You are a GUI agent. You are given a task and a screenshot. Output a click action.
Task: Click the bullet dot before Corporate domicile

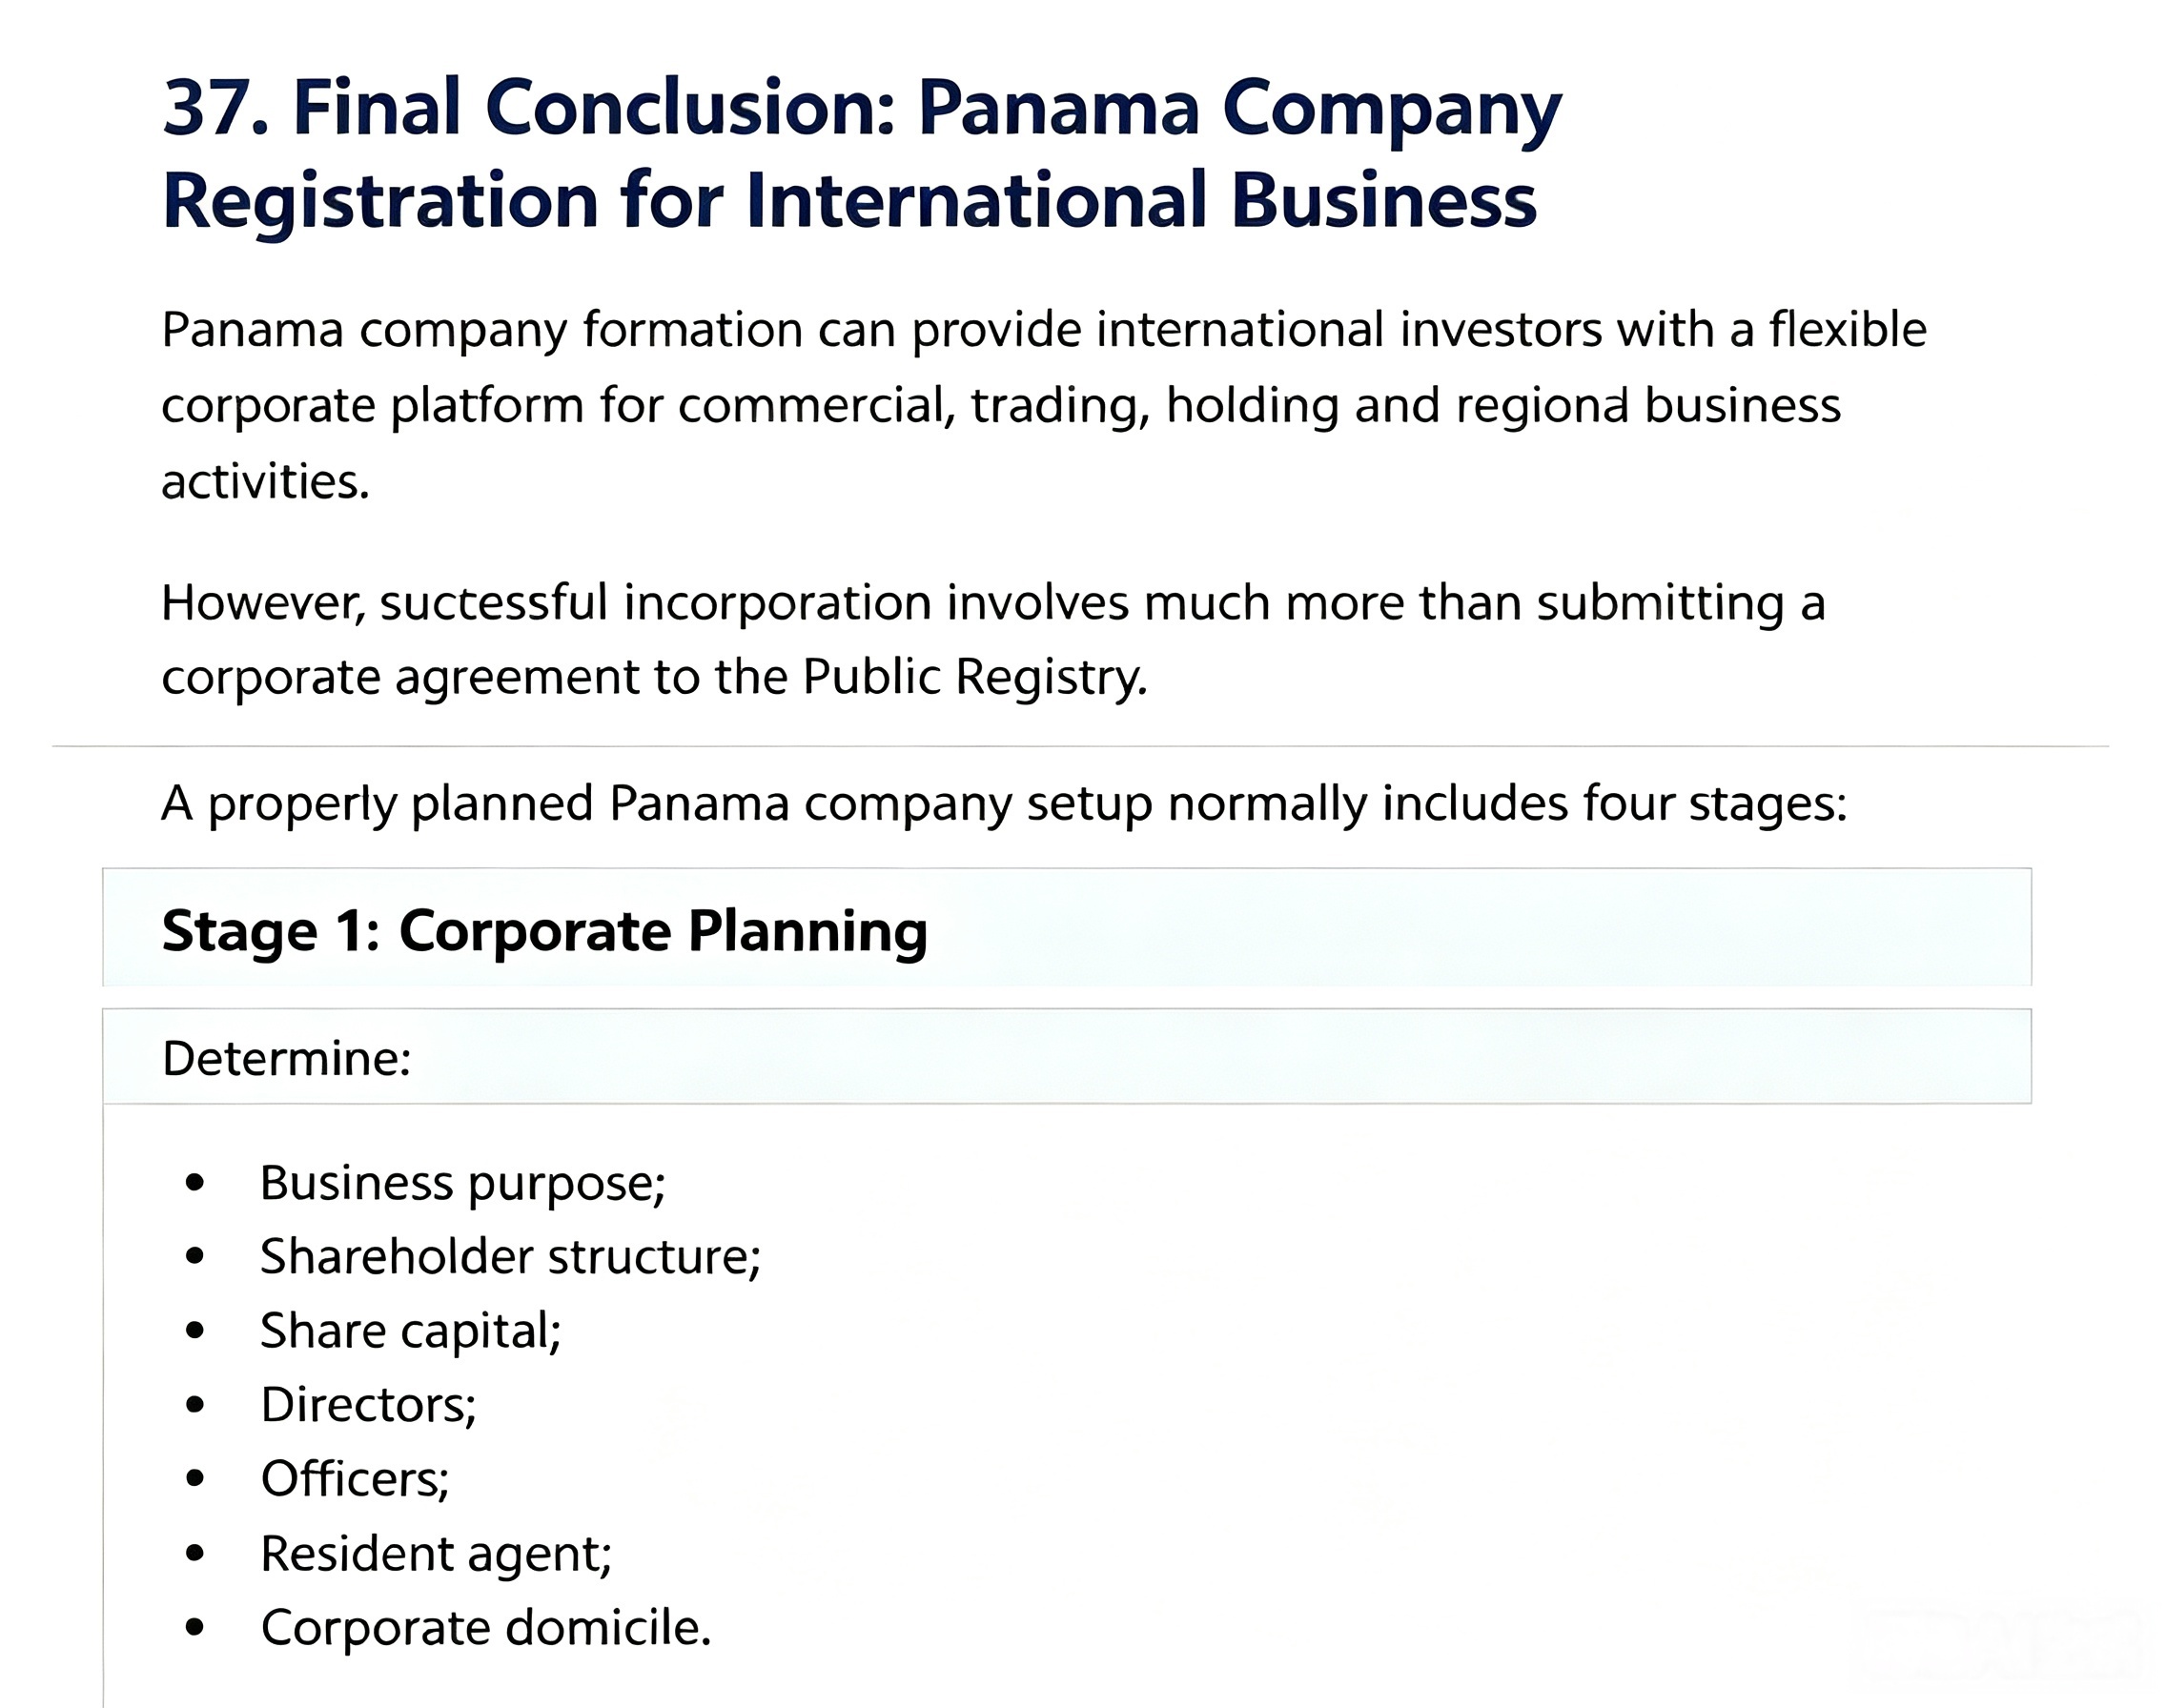tap(195, 1627)
